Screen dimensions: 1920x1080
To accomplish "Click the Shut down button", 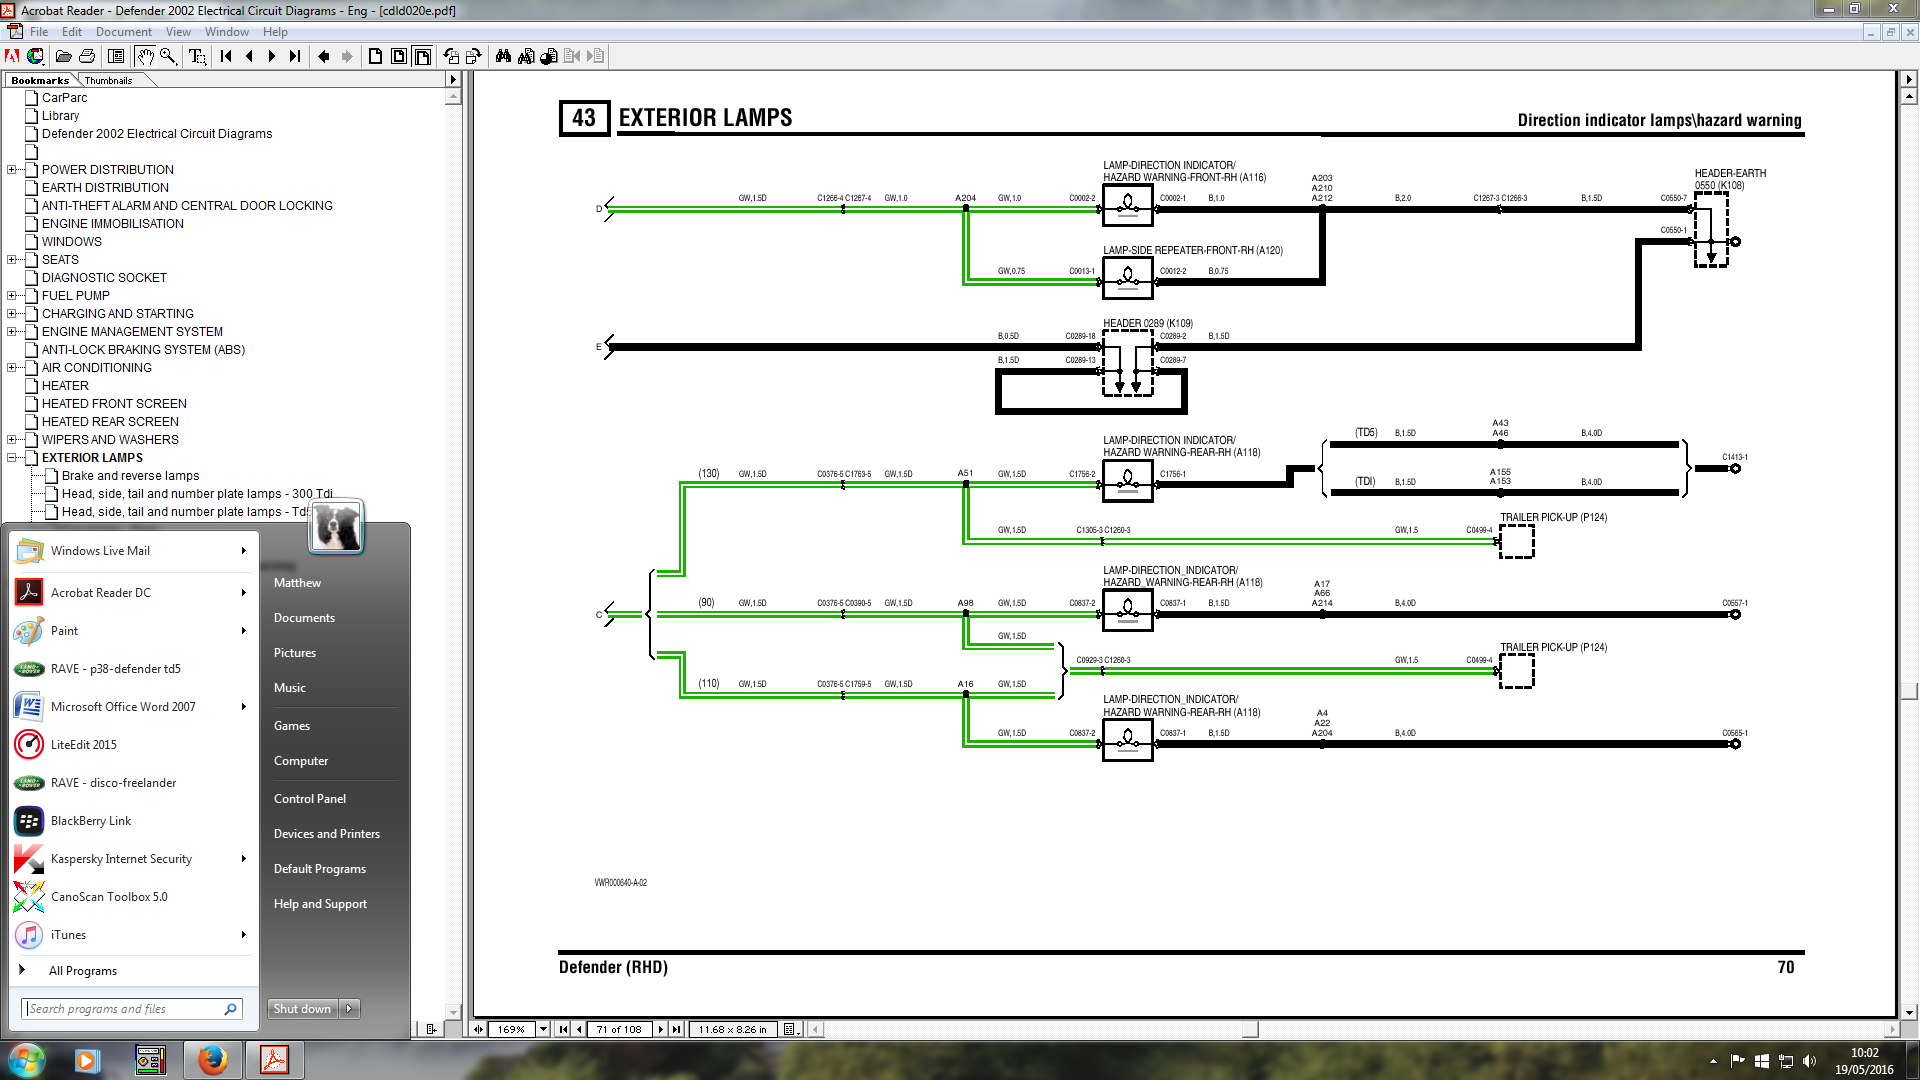I will [302, 1009].
